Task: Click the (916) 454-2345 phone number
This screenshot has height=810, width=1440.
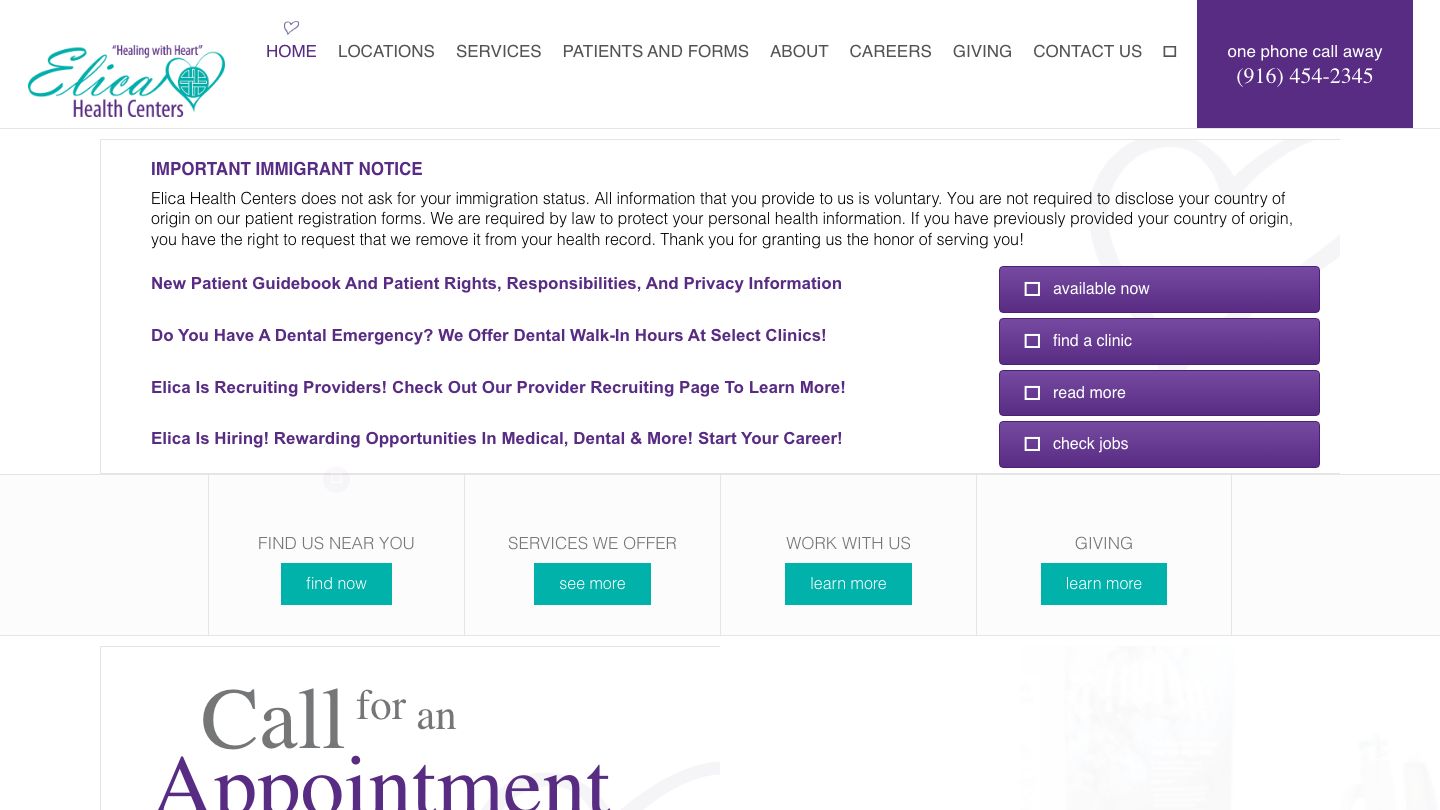Action: (x=1304, y=76)
